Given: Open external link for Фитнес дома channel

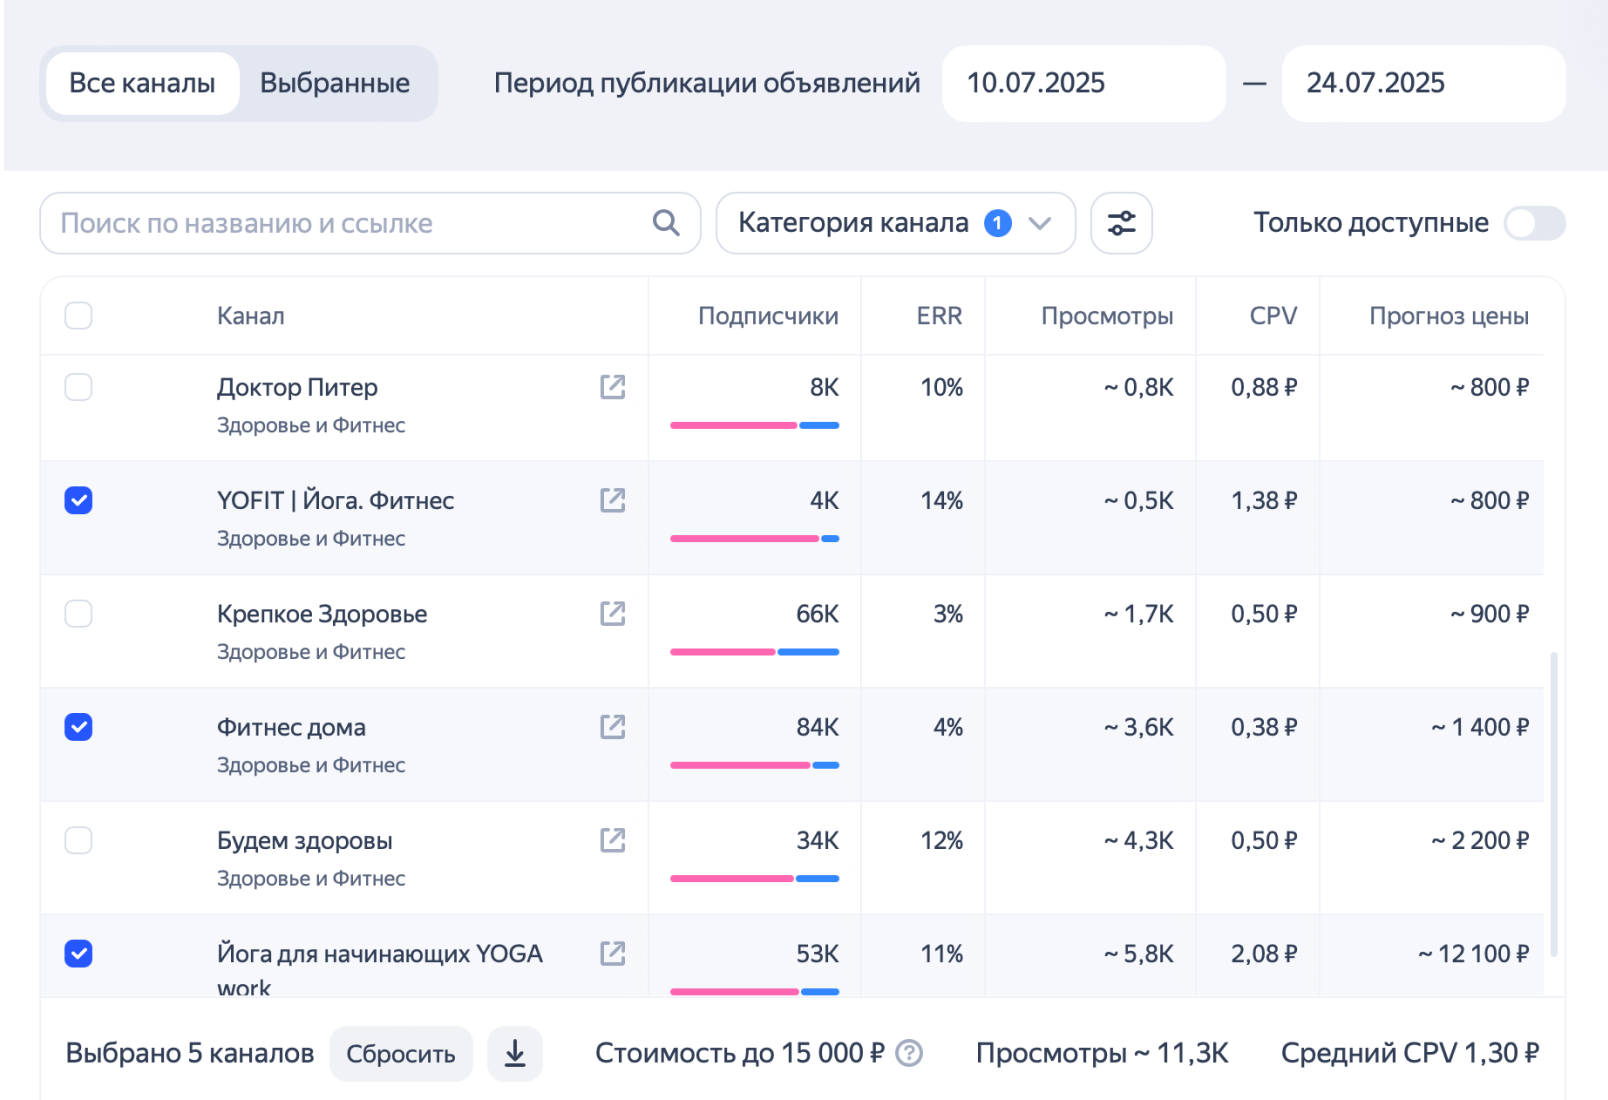Looking at the screenshot, I should pyautogui.click(x=613, y=728).
